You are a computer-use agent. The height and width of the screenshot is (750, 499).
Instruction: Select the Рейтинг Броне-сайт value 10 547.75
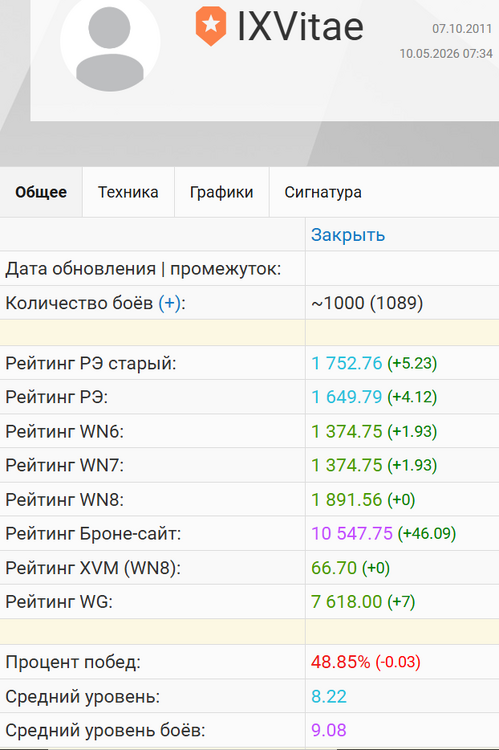pos(352,533)
